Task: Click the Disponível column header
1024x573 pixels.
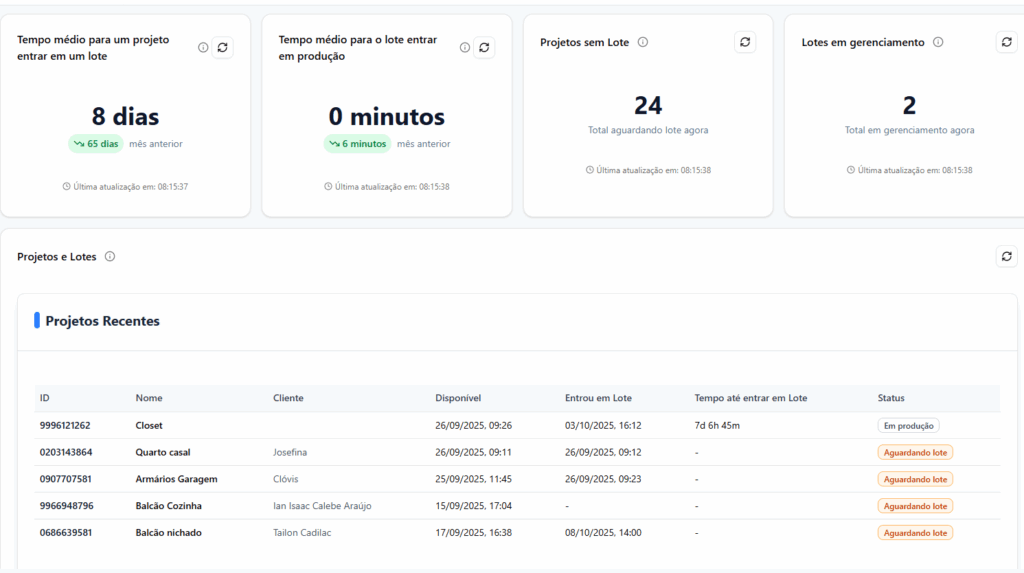Action: [x=458, y=398]
